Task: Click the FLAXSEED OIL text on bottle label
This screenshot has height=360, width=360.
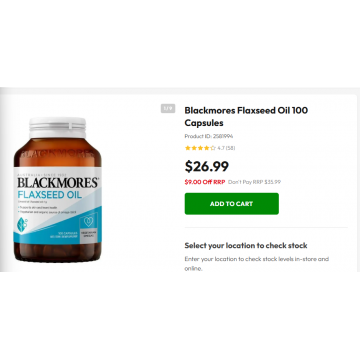Action: point(49,195)
